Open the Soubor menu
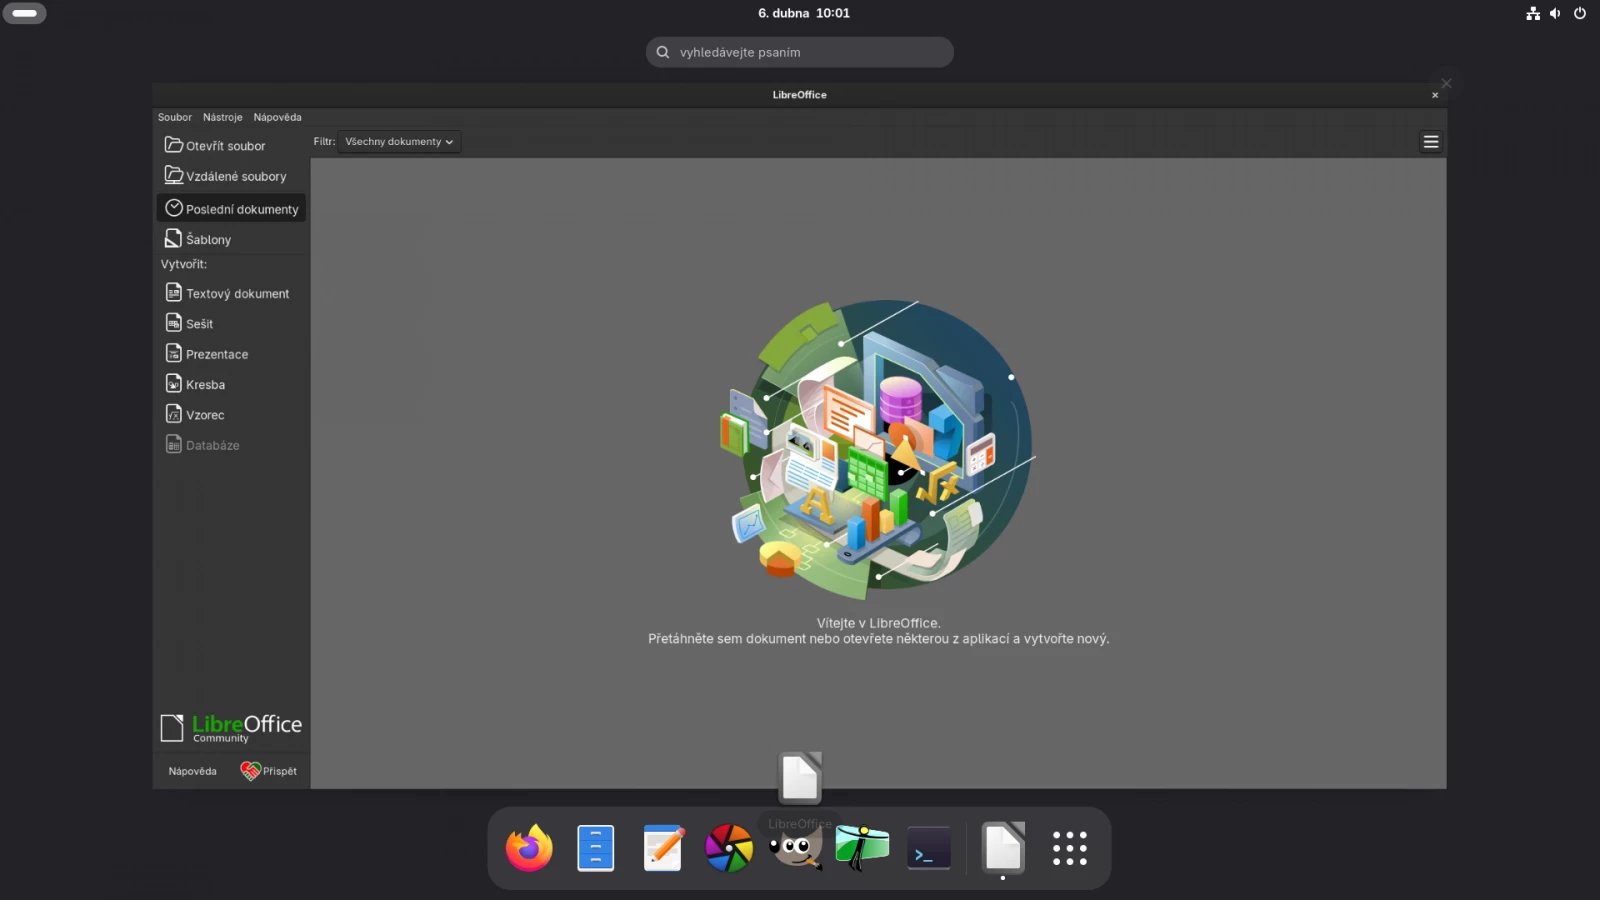 click(175, 117)
